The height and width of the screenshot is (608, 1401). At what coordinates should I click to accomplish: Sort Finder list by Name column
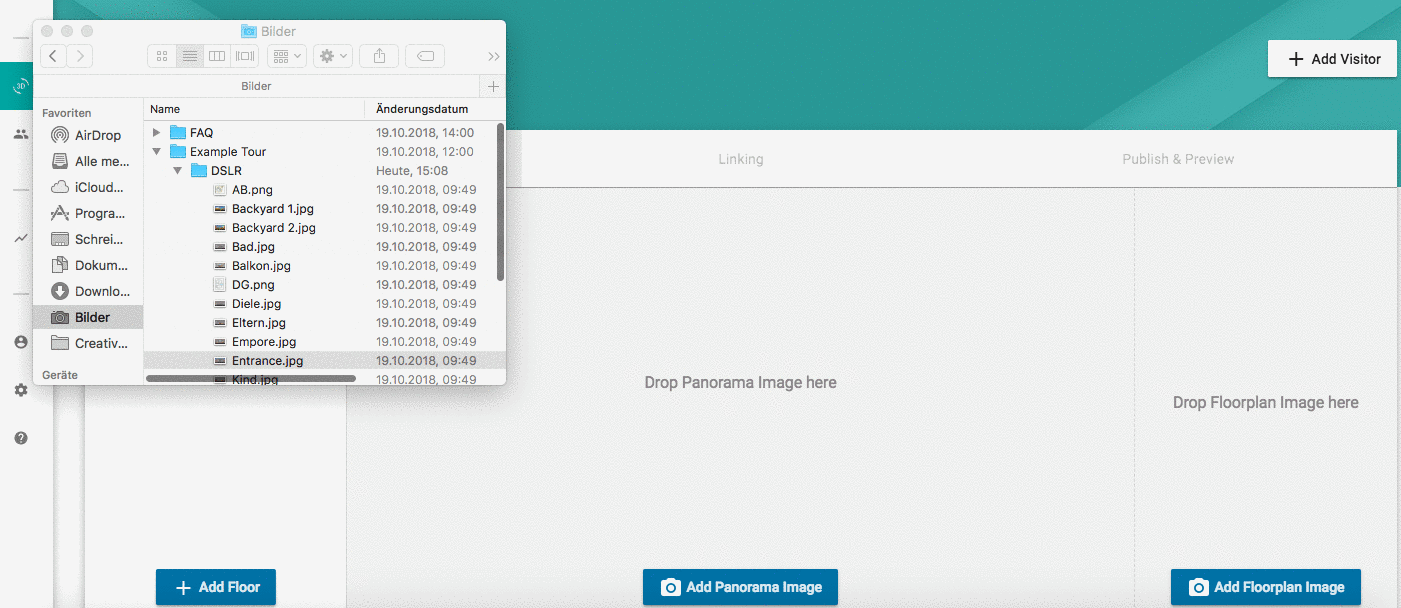(254, 109)
